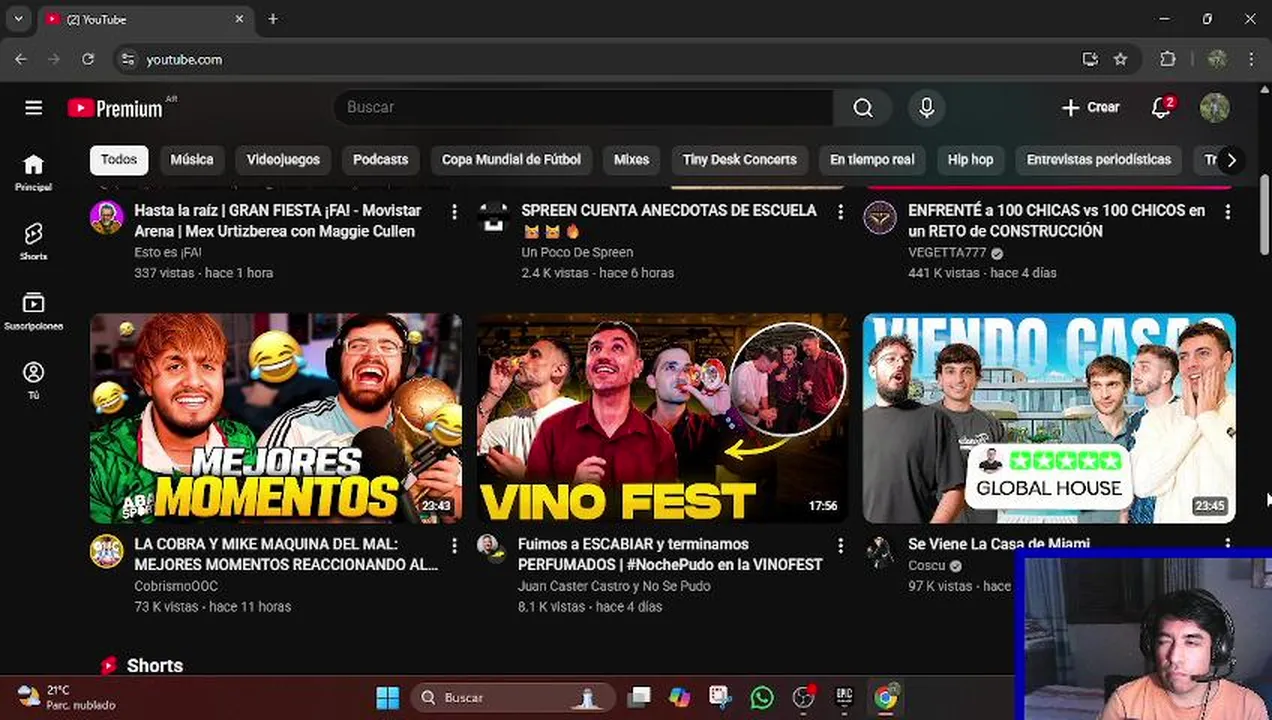Visit the Un Poco De Spreen channel

577,252
